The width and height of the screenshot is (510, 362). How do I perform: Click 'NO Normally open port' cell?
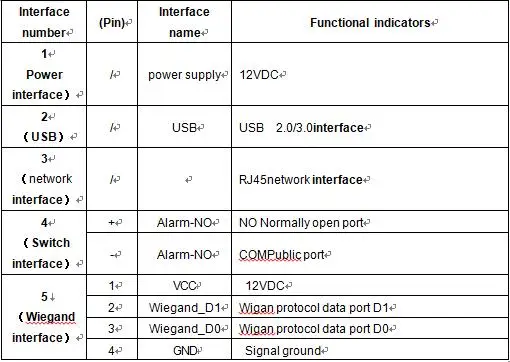tap(370, 222)
